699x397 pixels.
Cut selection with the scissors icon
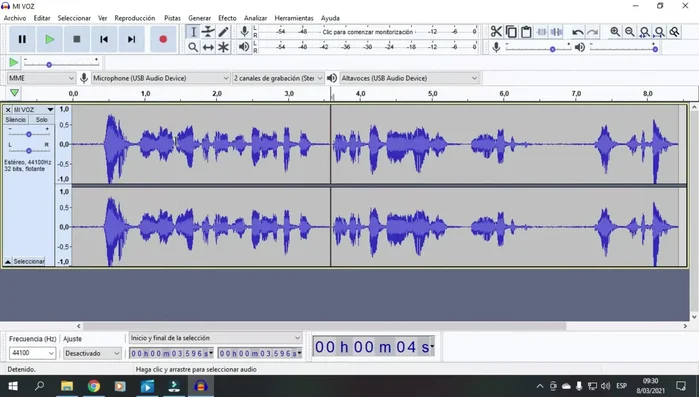[496, 32]
